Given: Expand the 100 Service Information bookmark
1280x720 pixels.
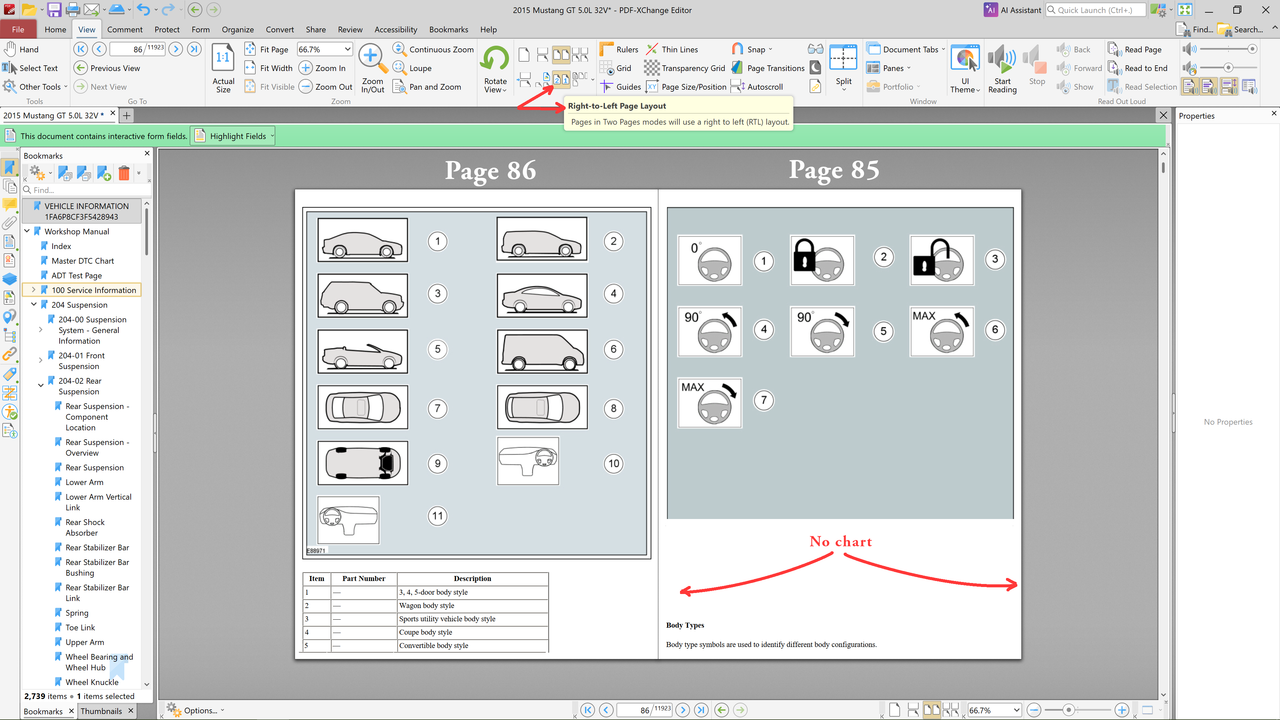Looking at the screenshot, I should coord(33,290).
